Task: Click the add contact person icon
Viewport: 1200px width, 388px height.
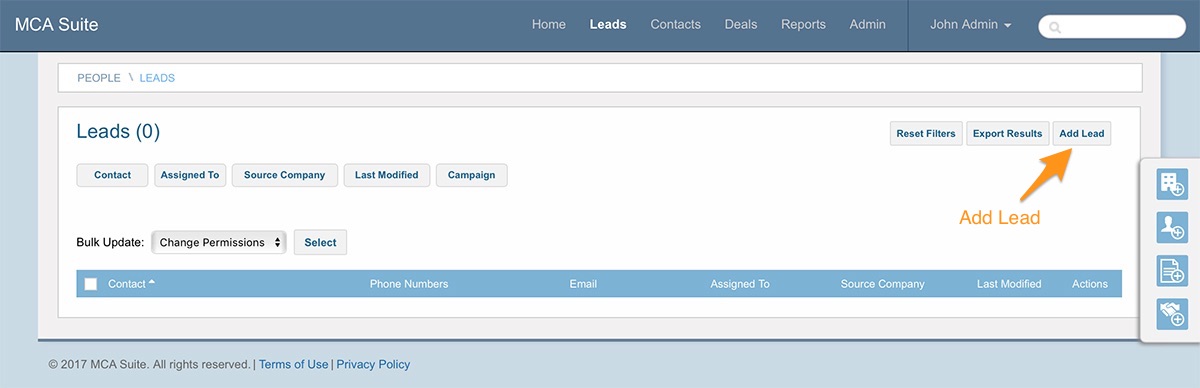Action: coord(1171,227)
